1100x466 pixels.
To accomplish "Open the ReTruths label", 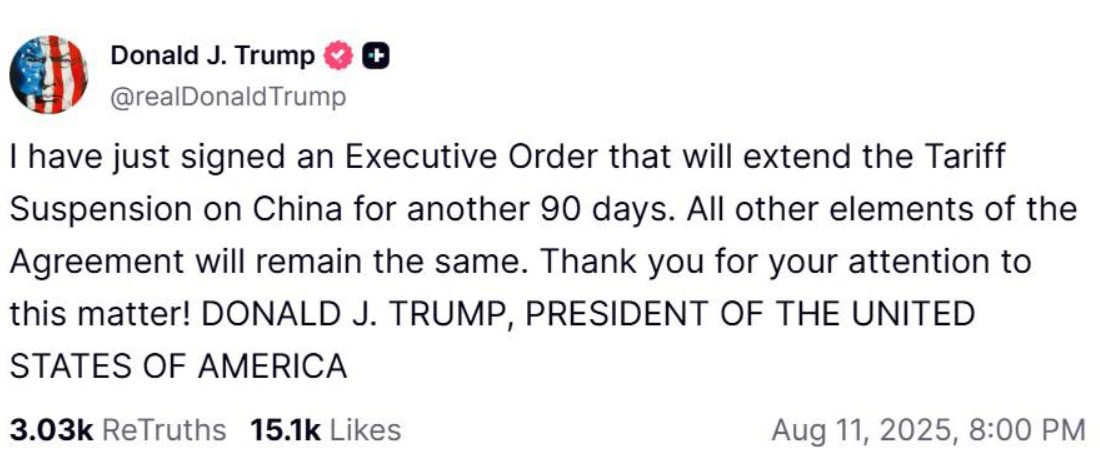I will click(165, 430).
